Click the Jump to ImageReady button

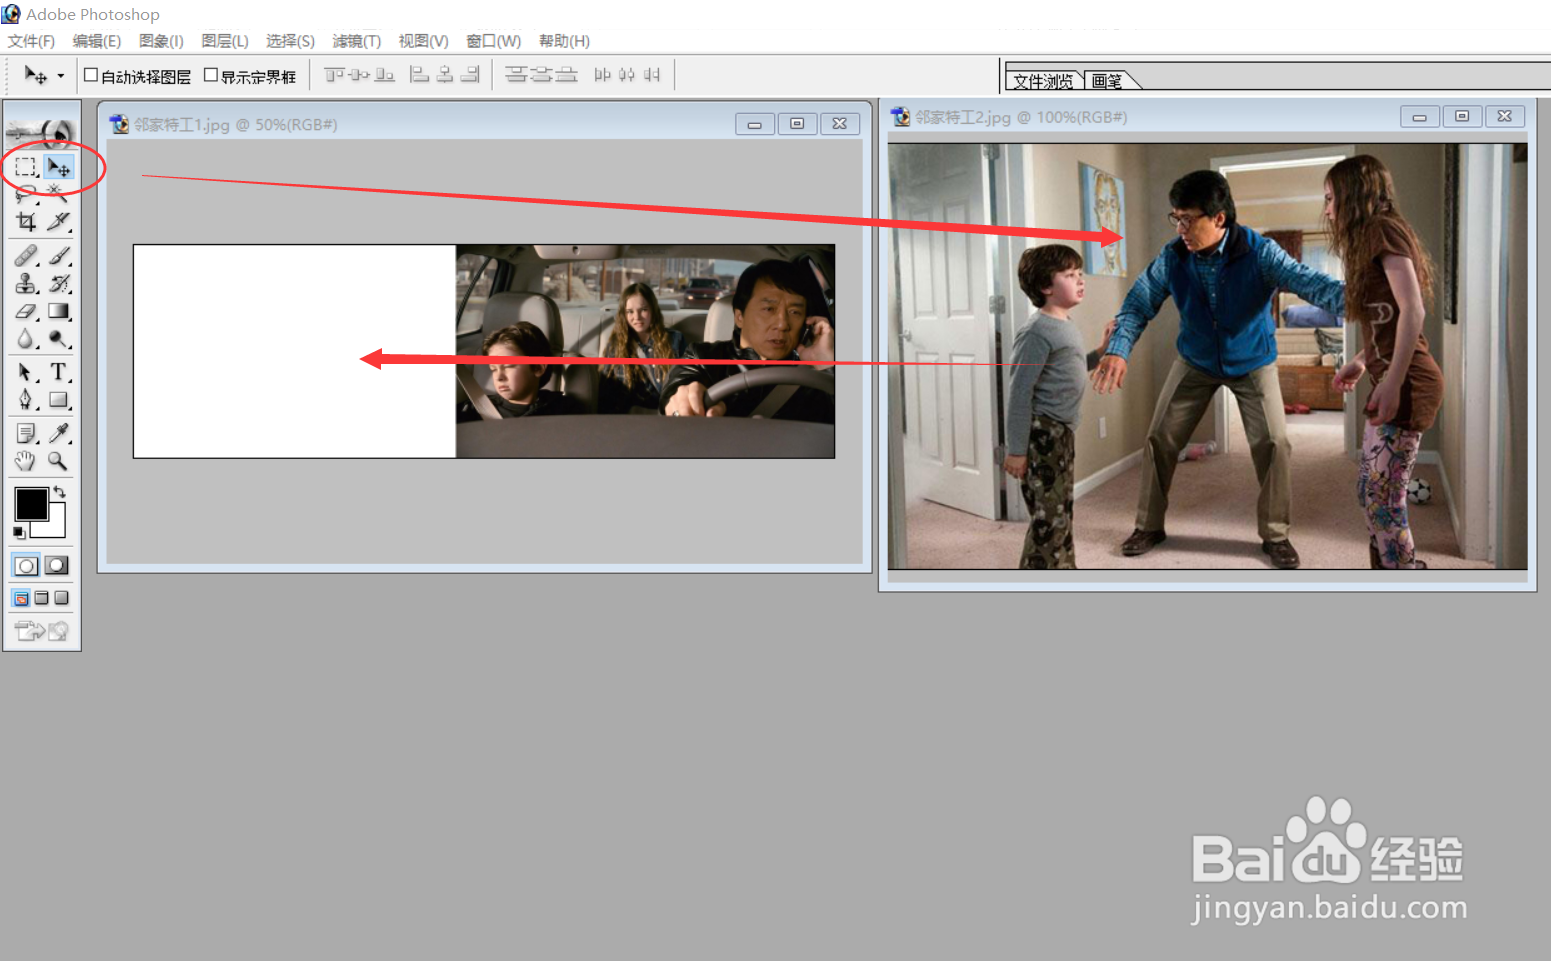point(42,631)
